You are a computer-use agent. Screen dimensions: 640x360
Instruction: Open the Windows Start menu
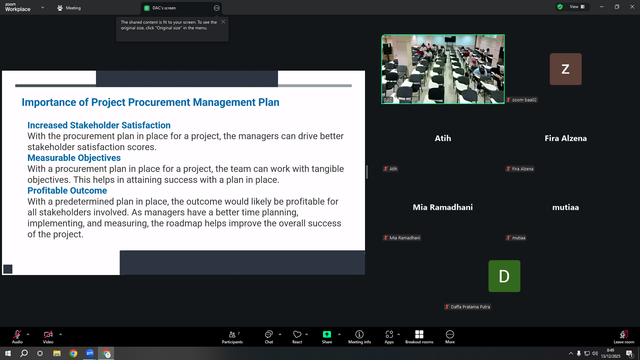pyautogui.click(x=8, y=353)
